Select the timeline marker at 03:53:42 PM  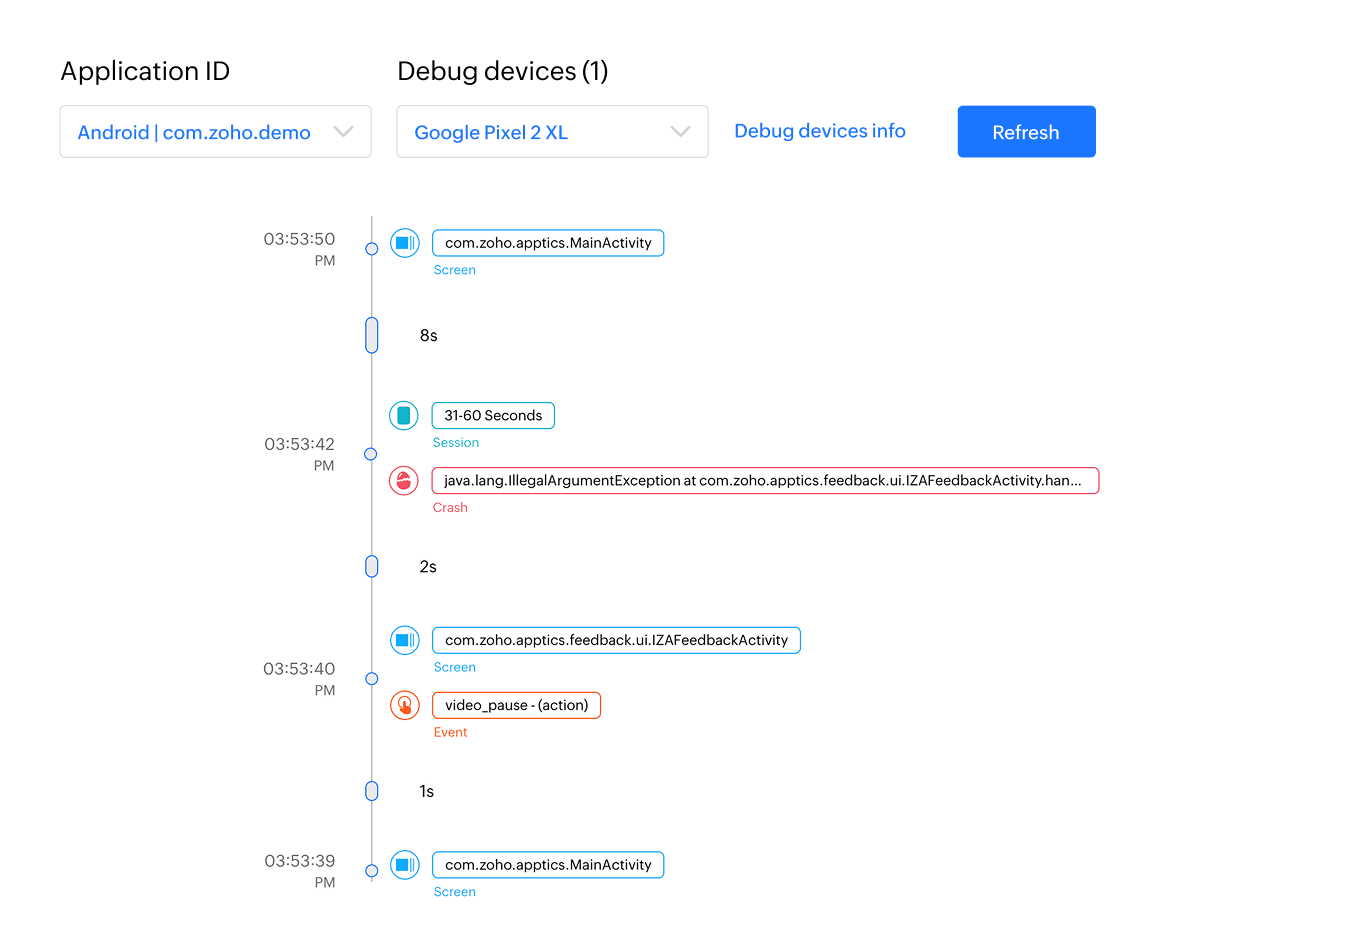(x=371, y=453)
